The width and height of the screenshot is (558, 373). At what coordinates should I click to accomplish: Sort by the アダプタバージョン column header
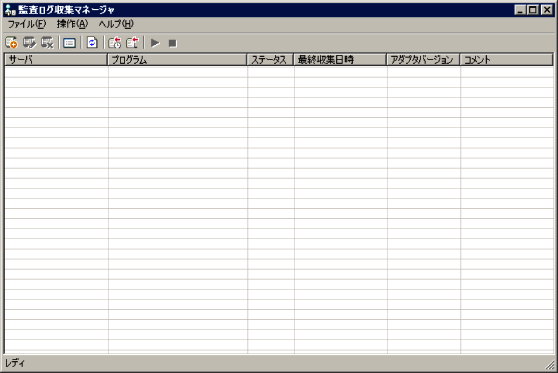pyautogui.click(x=423, y=60)
